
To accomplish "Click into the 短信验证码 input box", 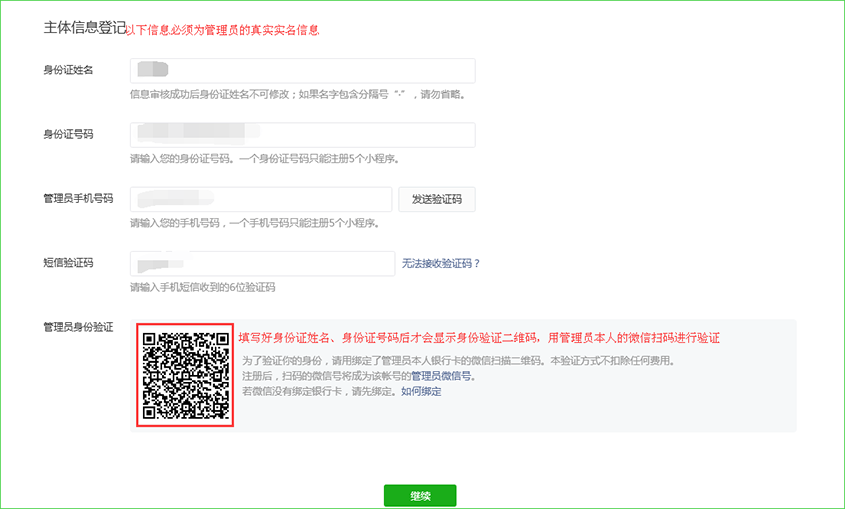I will click(262, 263).
